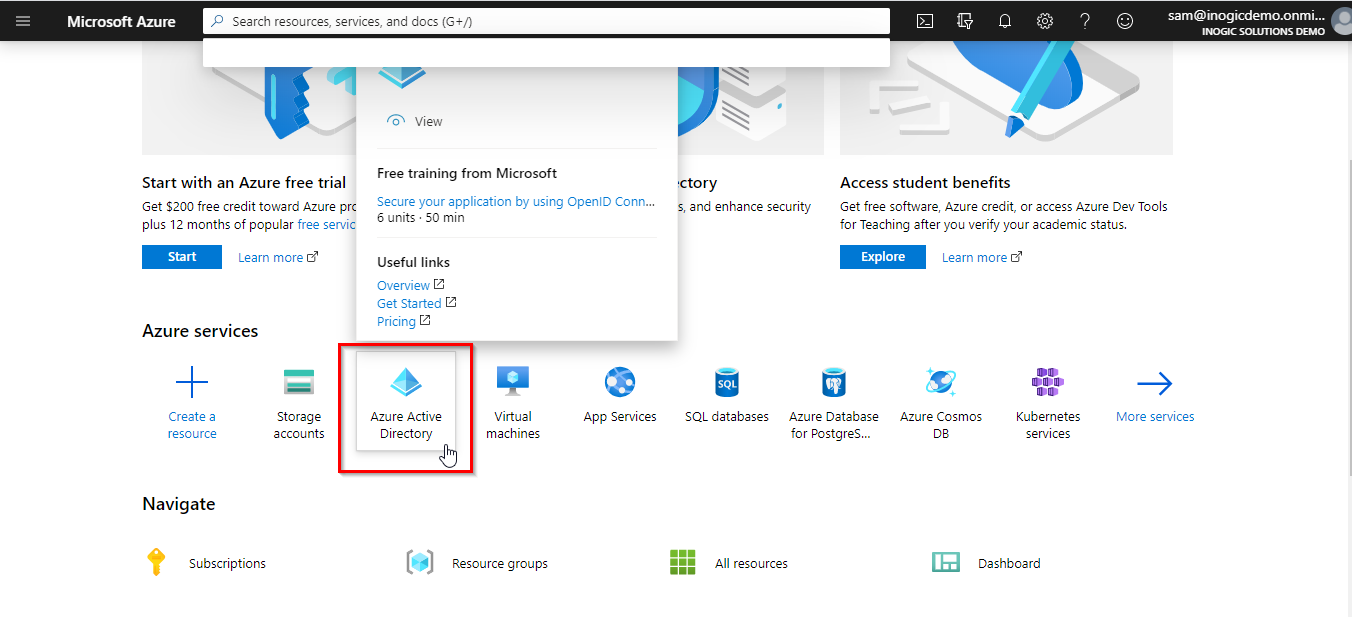The width and height of the screenshot is (1352, 617).
Task: Open SQL databases service
Action: click(727, 396)
